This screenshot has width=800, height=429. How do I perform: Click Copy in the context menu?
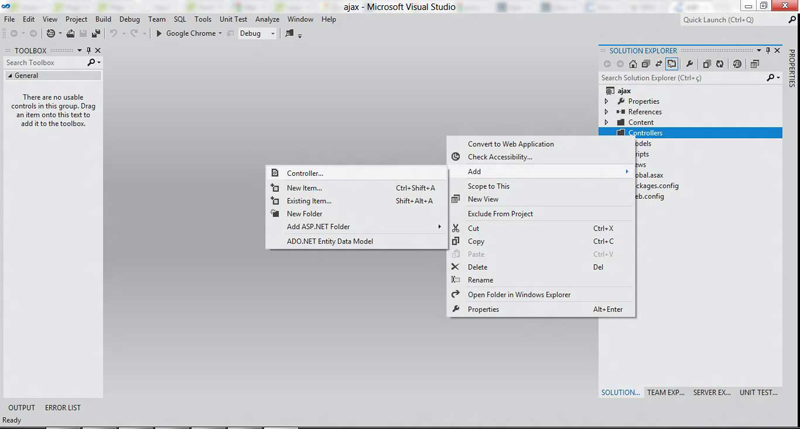541,241
